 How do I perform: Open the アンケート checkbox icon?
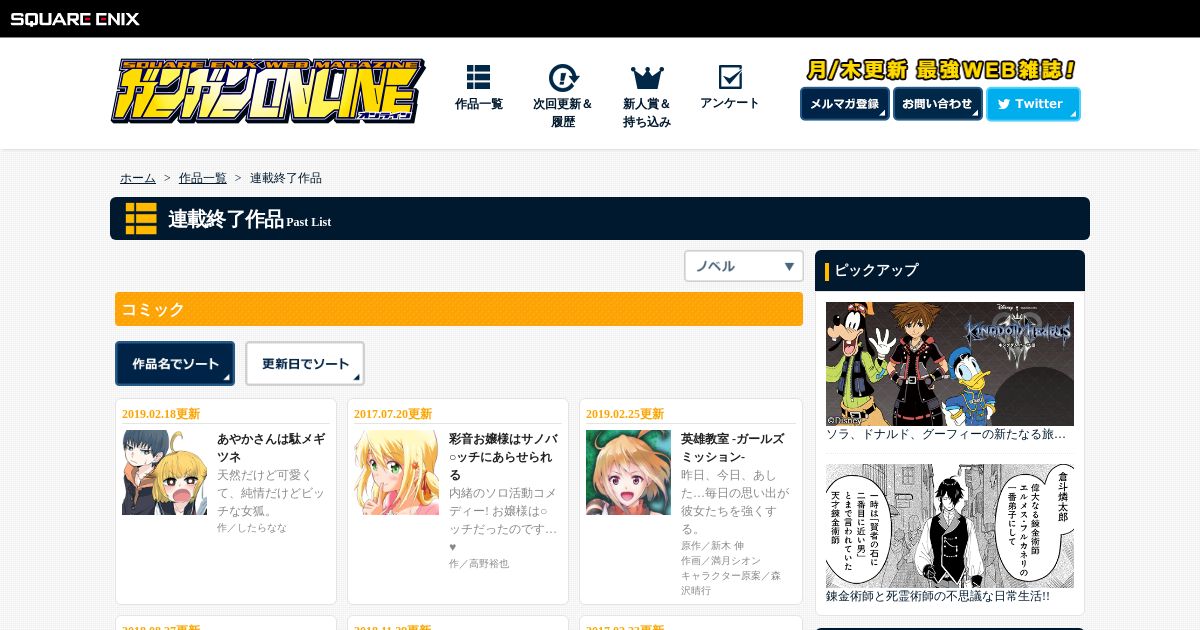pos(730,77)
